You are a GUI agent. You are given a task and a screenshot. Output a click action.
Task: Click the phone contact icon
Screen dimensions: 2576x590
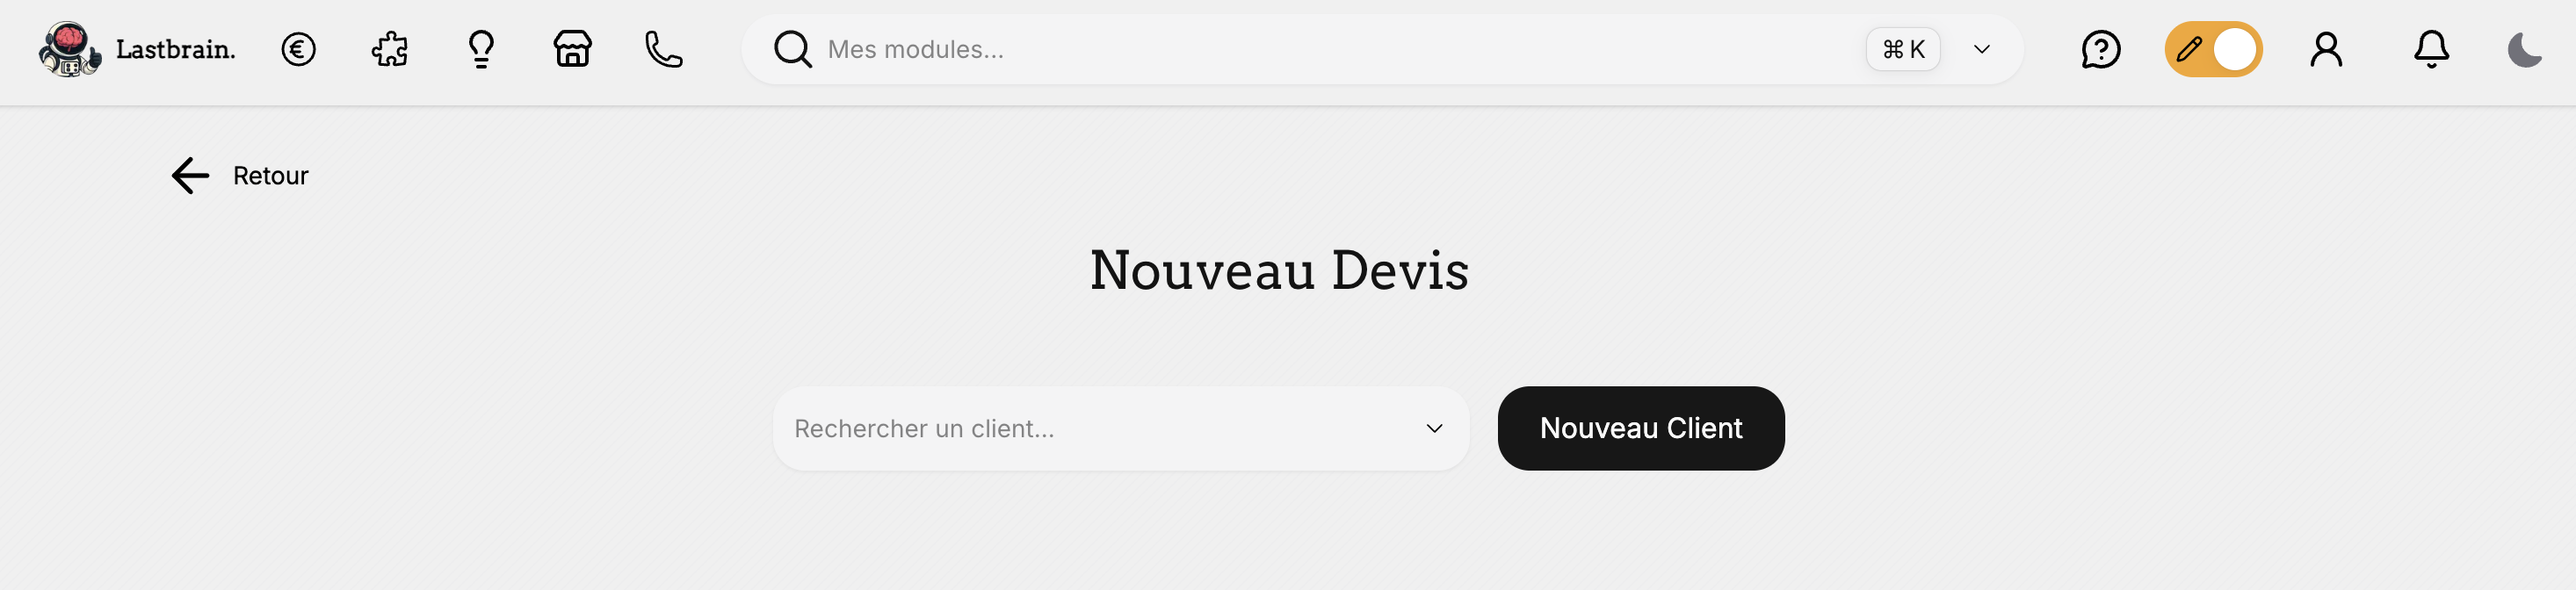pyautogui.click(x=664, y=49)
